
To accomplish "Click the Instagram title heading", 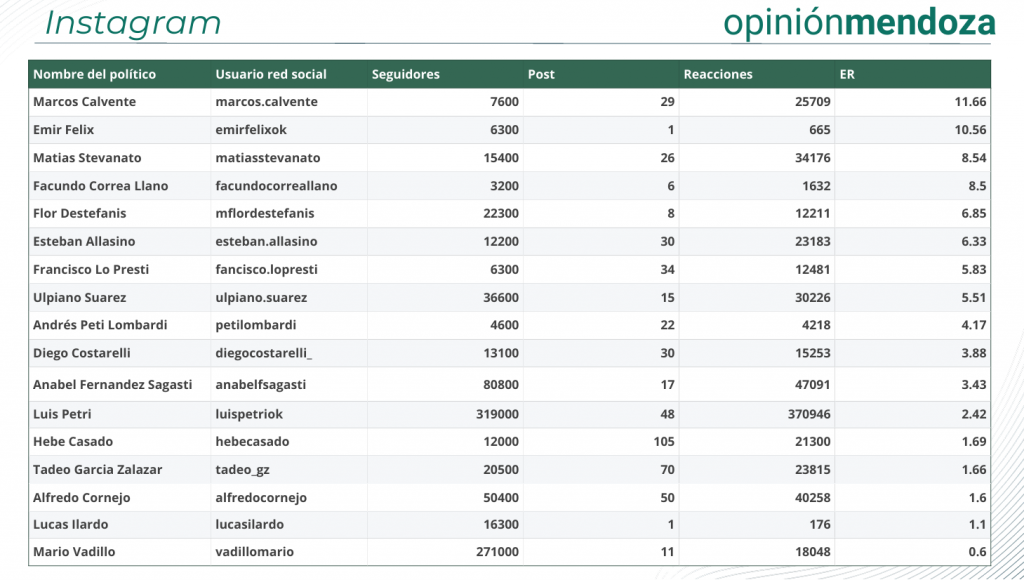I will click(x=133, y=23).
